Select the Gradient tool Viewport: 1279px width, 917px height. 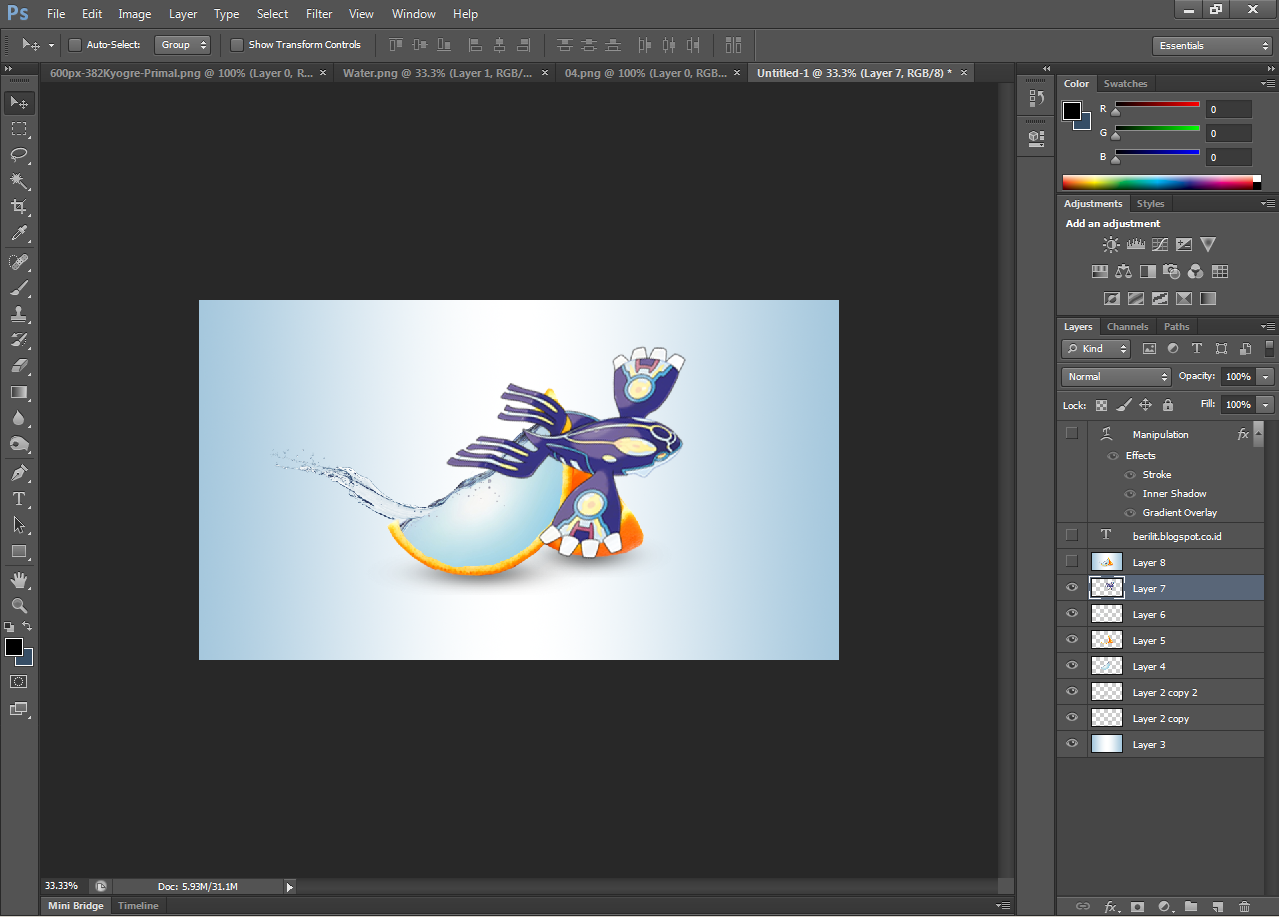pos(19,392)
